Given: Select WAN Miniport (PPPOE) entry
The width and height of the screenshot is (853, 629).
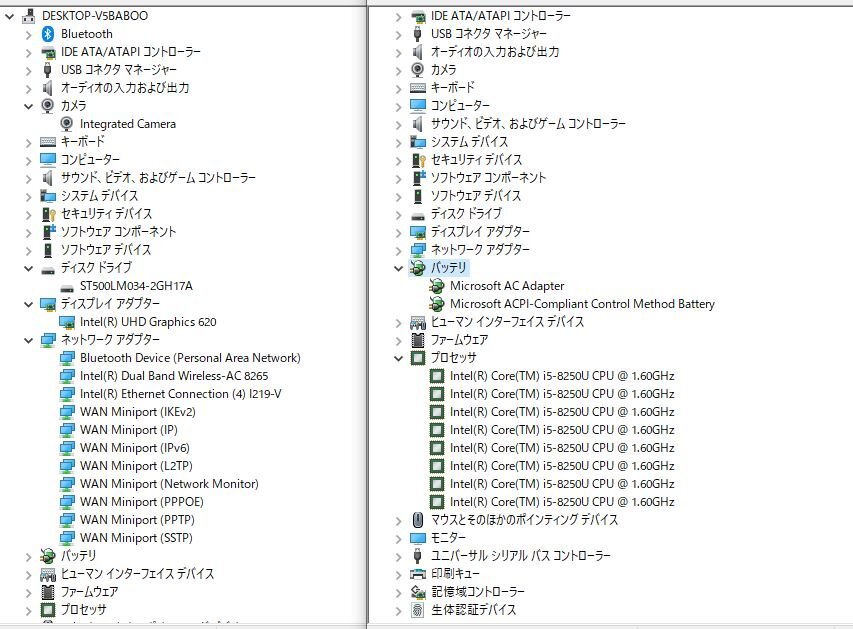Looking at the screenshot, I should [142, 502].
